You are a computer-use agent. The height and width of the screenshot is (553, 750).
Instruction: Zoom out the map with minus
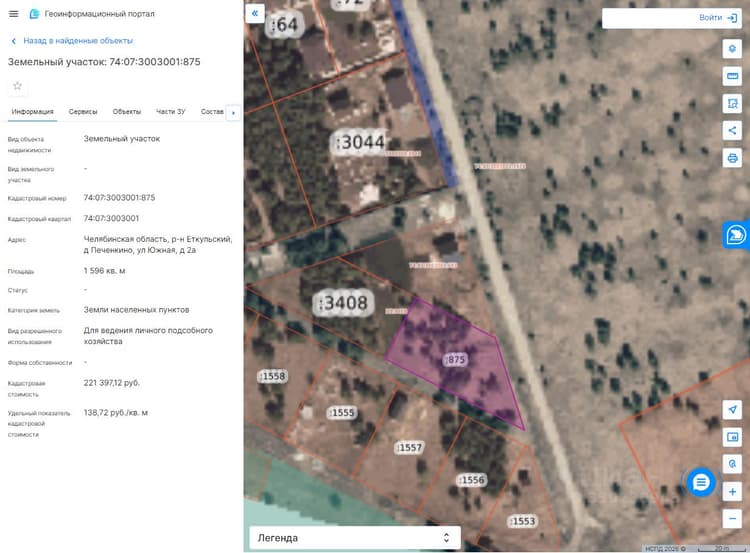[732, 519]
